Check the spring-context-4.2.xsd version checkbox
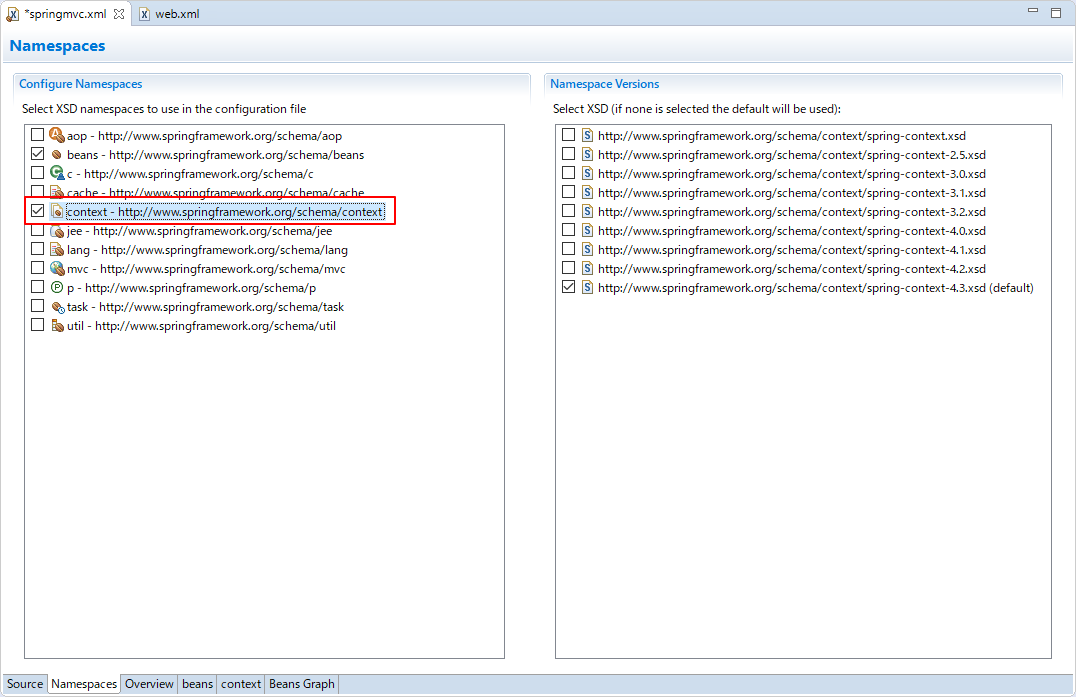Viewport: 1076px width, 697px height. pos(568,268)
